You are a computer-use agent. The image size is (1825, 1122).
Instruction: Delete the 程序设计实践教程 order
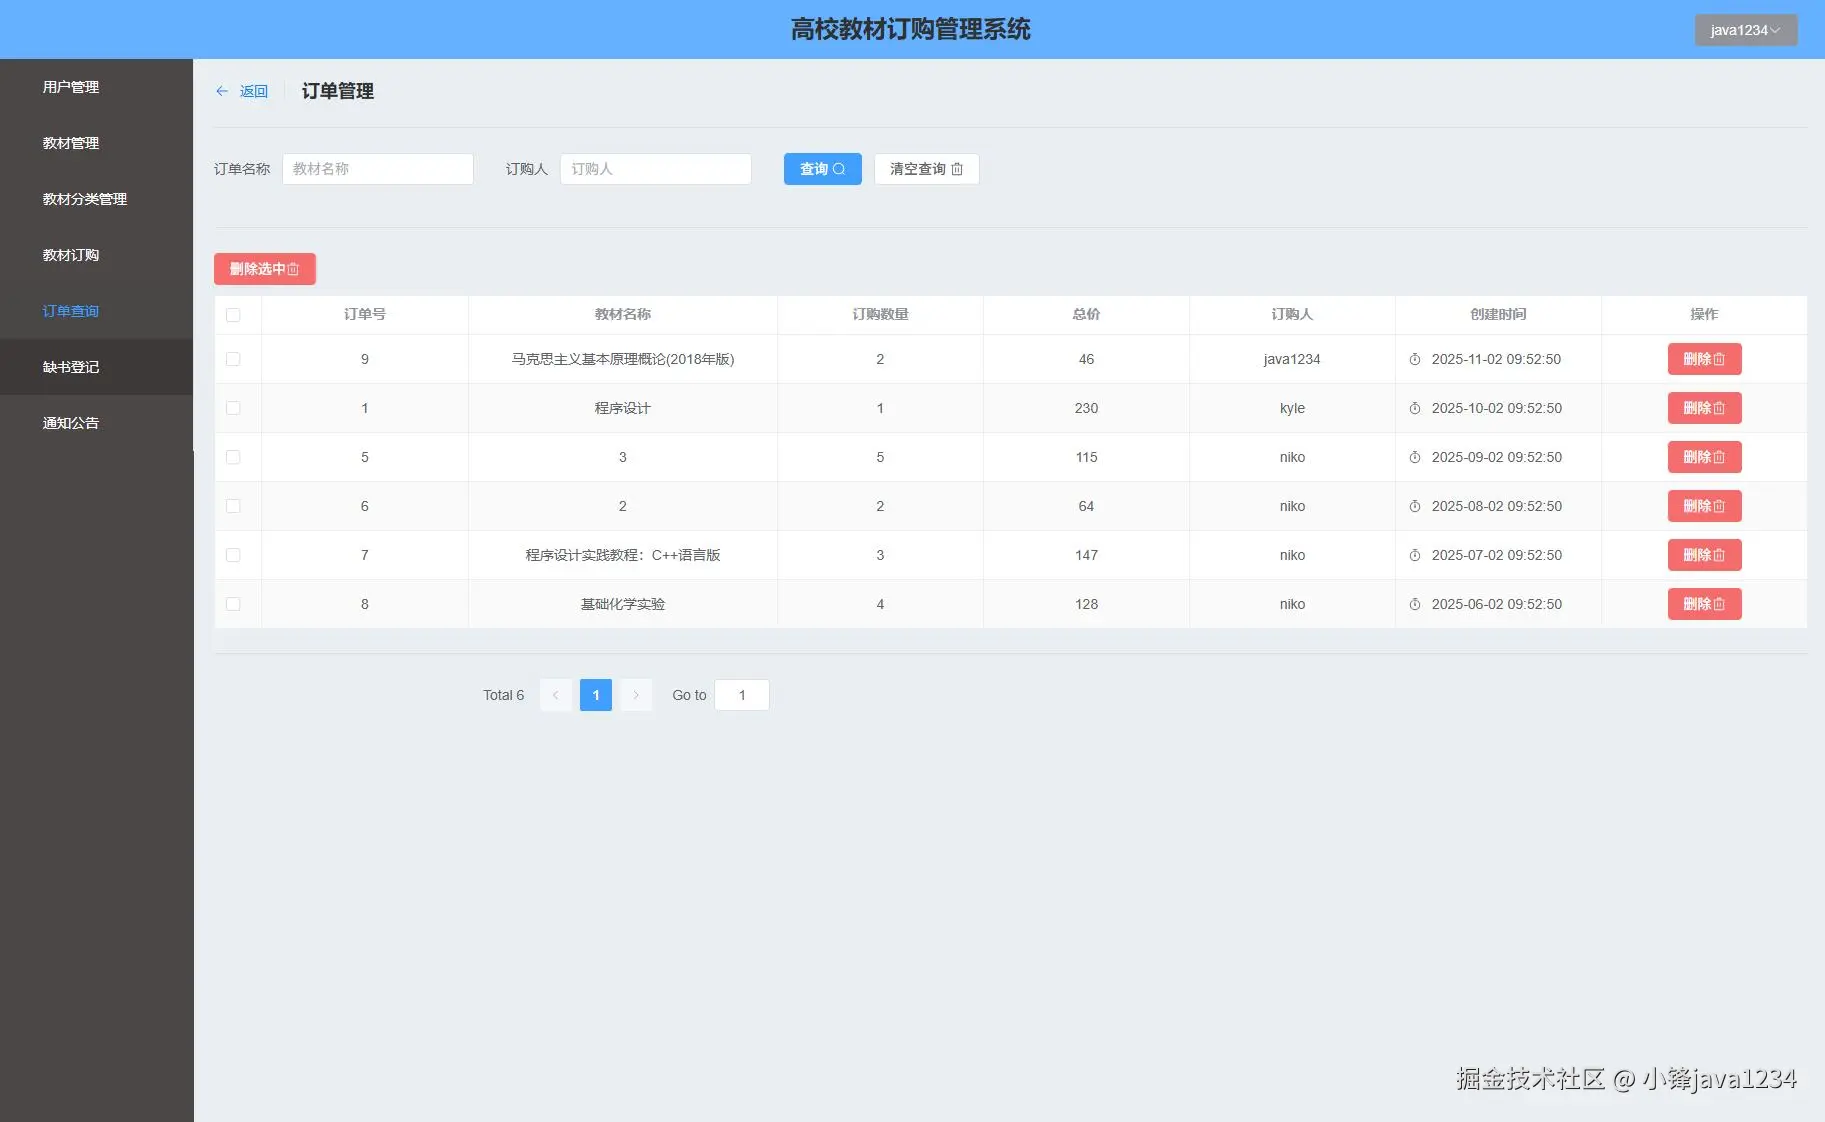[x=1704, y=555]
